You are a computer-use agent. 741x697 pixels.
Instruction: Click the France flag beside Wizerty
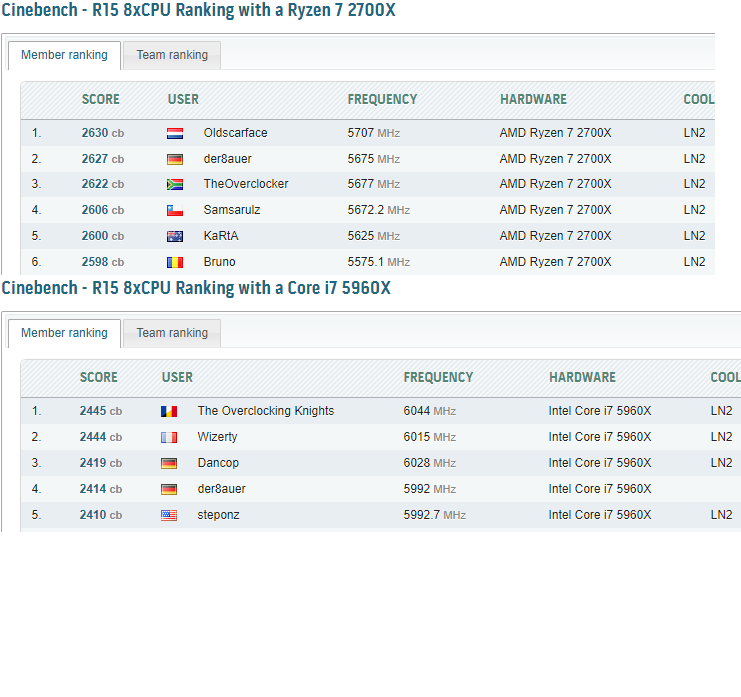[169, 438]
